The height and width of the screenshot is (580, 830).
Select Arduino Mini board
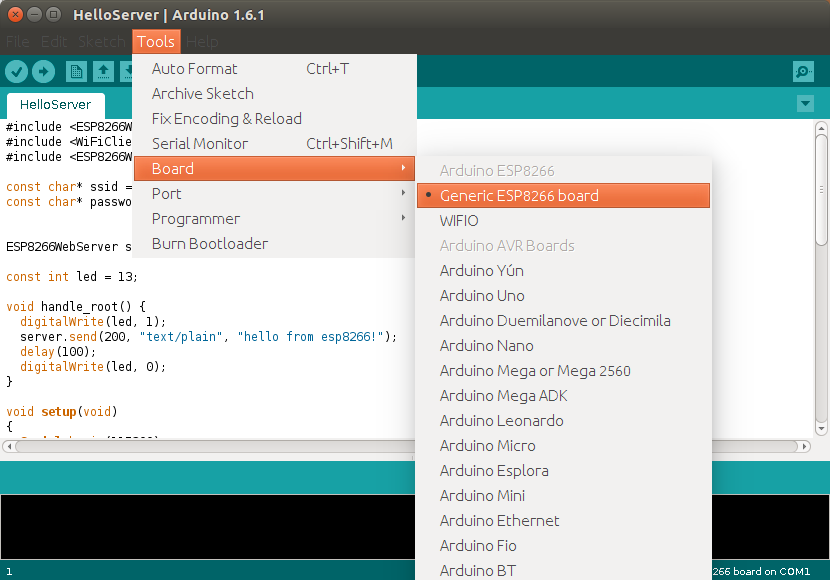(563, 496)
